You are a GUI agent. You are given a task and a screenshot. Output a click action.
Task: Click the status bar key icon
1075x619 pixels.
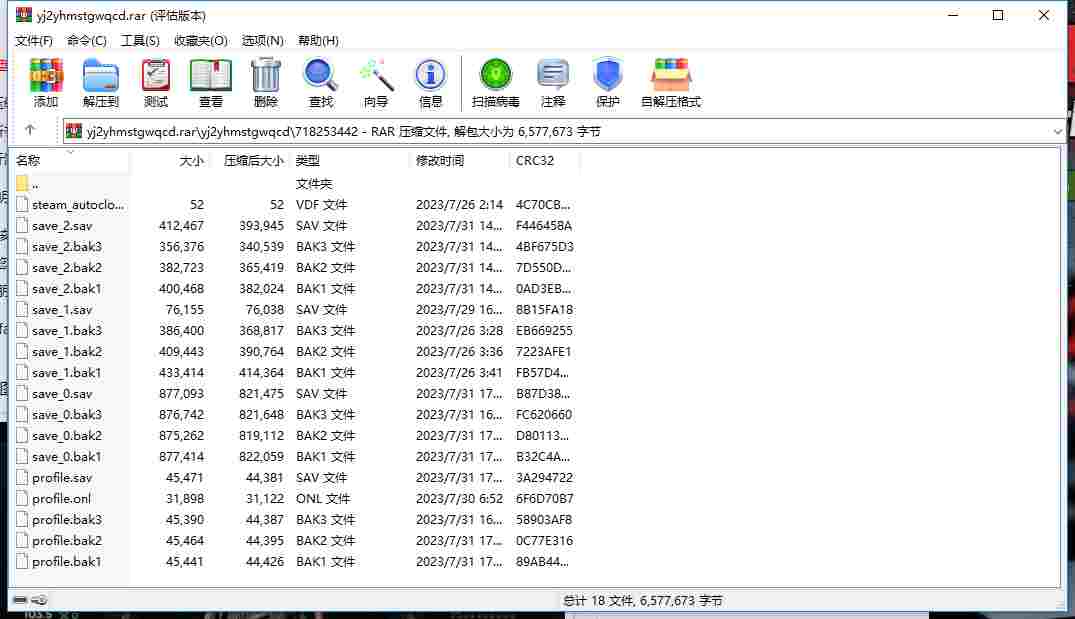click(x=40, y=600)
